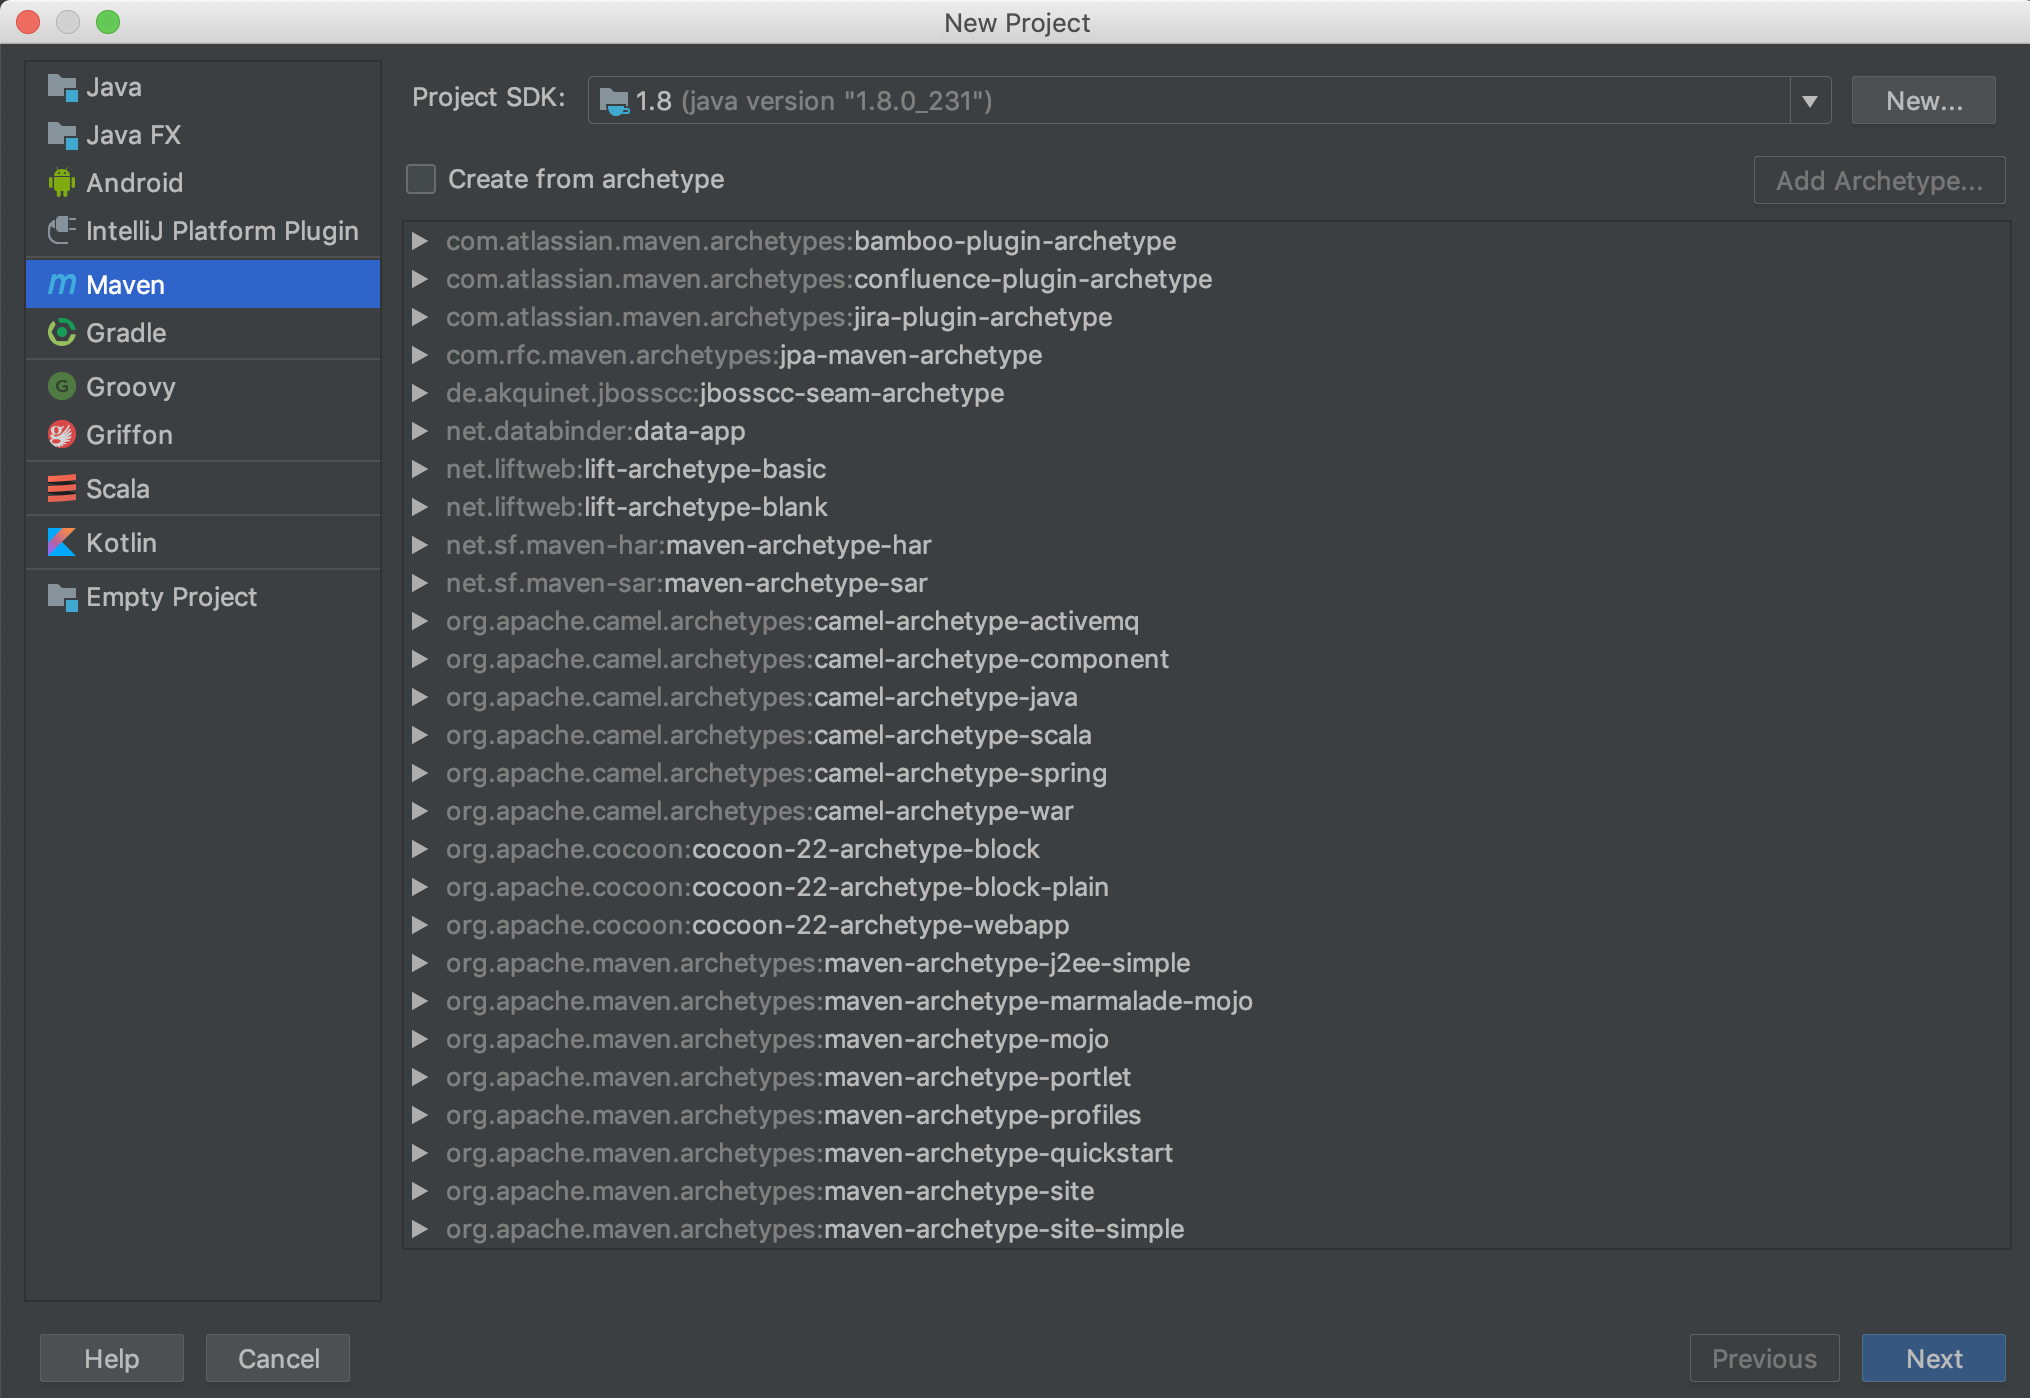Enable the Create from archetype checkbox
Viewport: 2030px width, 1398px height.
tap(421, 180)
